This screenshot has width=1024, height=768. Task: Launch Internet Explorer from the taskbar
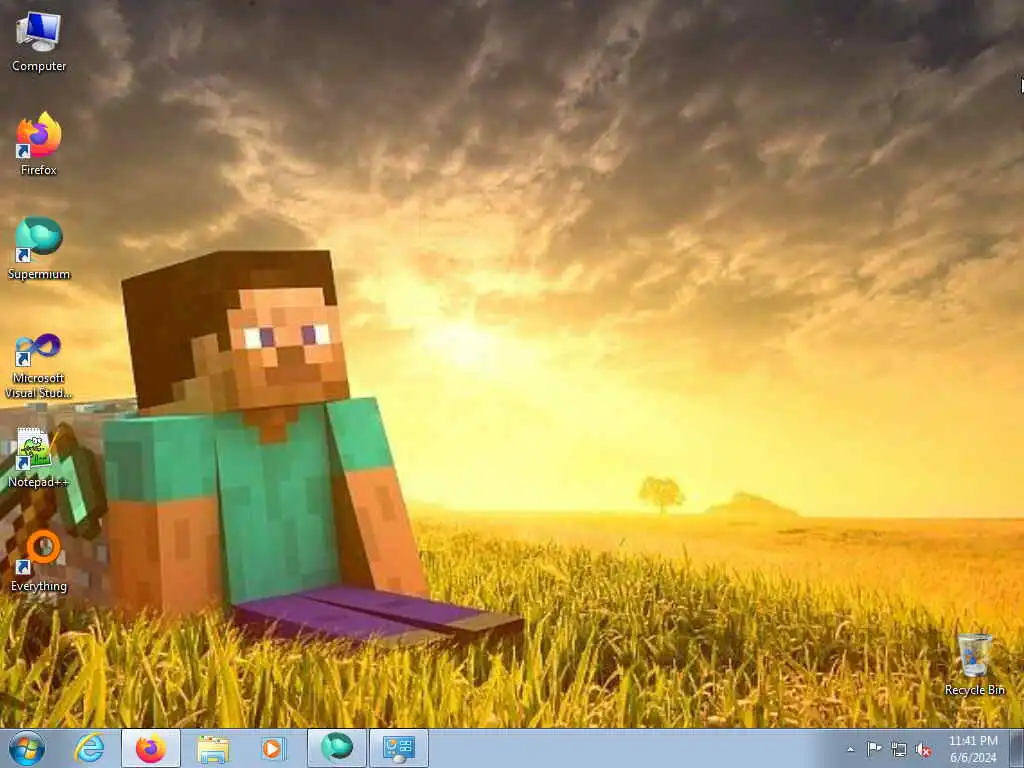89,748
